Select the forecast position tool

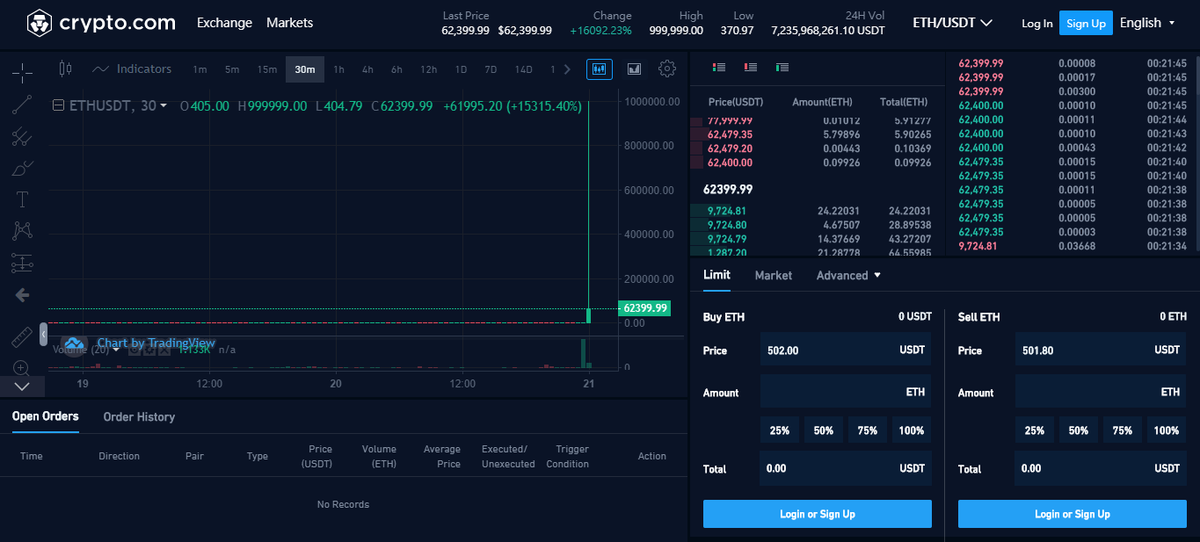(22, 263)
